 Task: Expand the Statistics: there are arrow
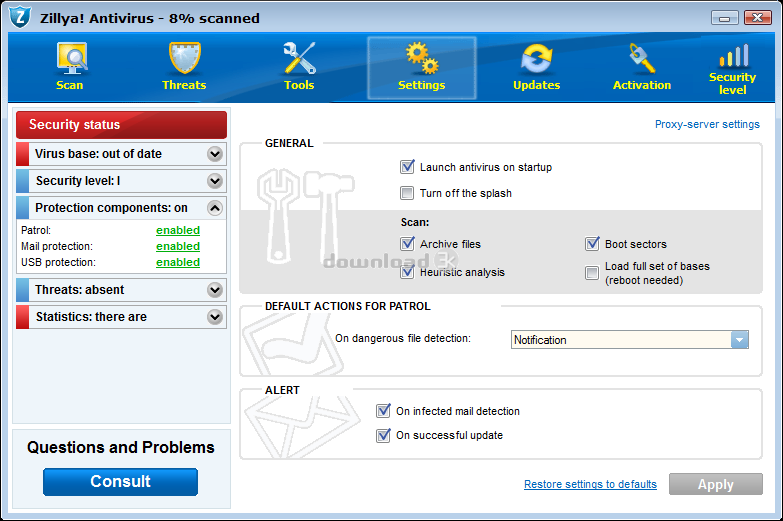pos(215,317)
